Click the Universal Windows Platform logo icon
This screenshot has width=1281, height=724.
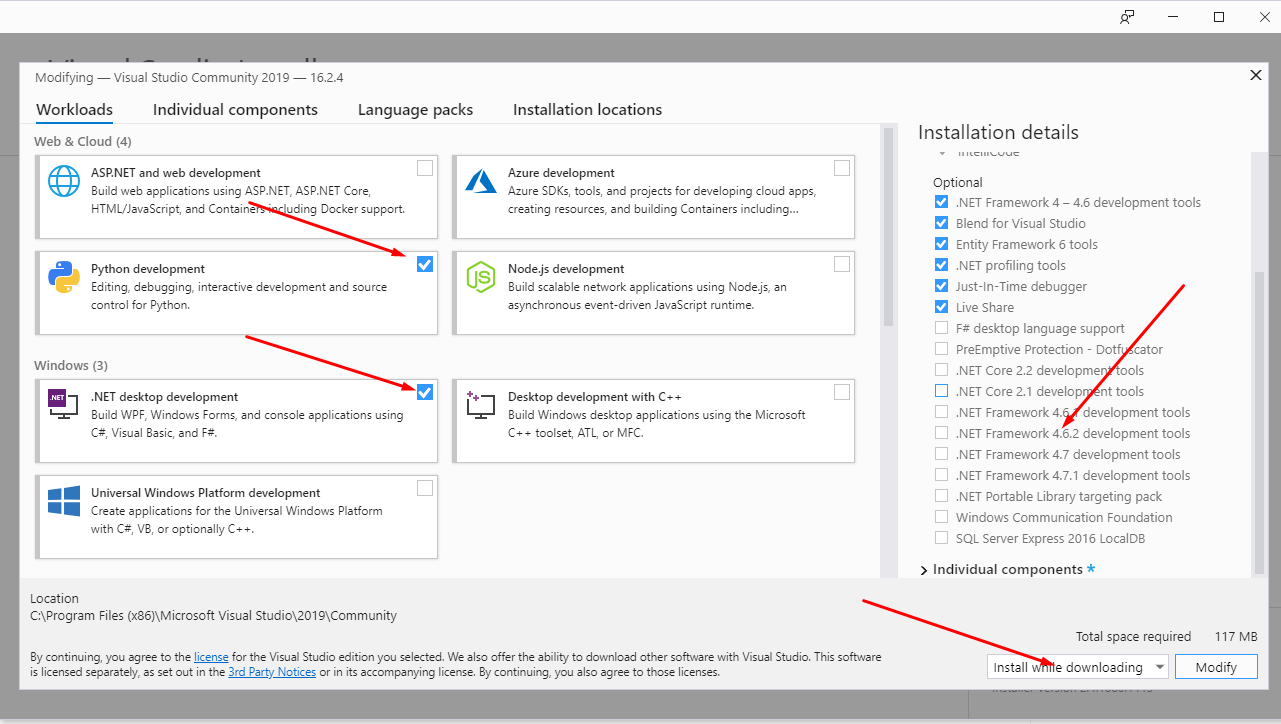(x=64, y=501)
